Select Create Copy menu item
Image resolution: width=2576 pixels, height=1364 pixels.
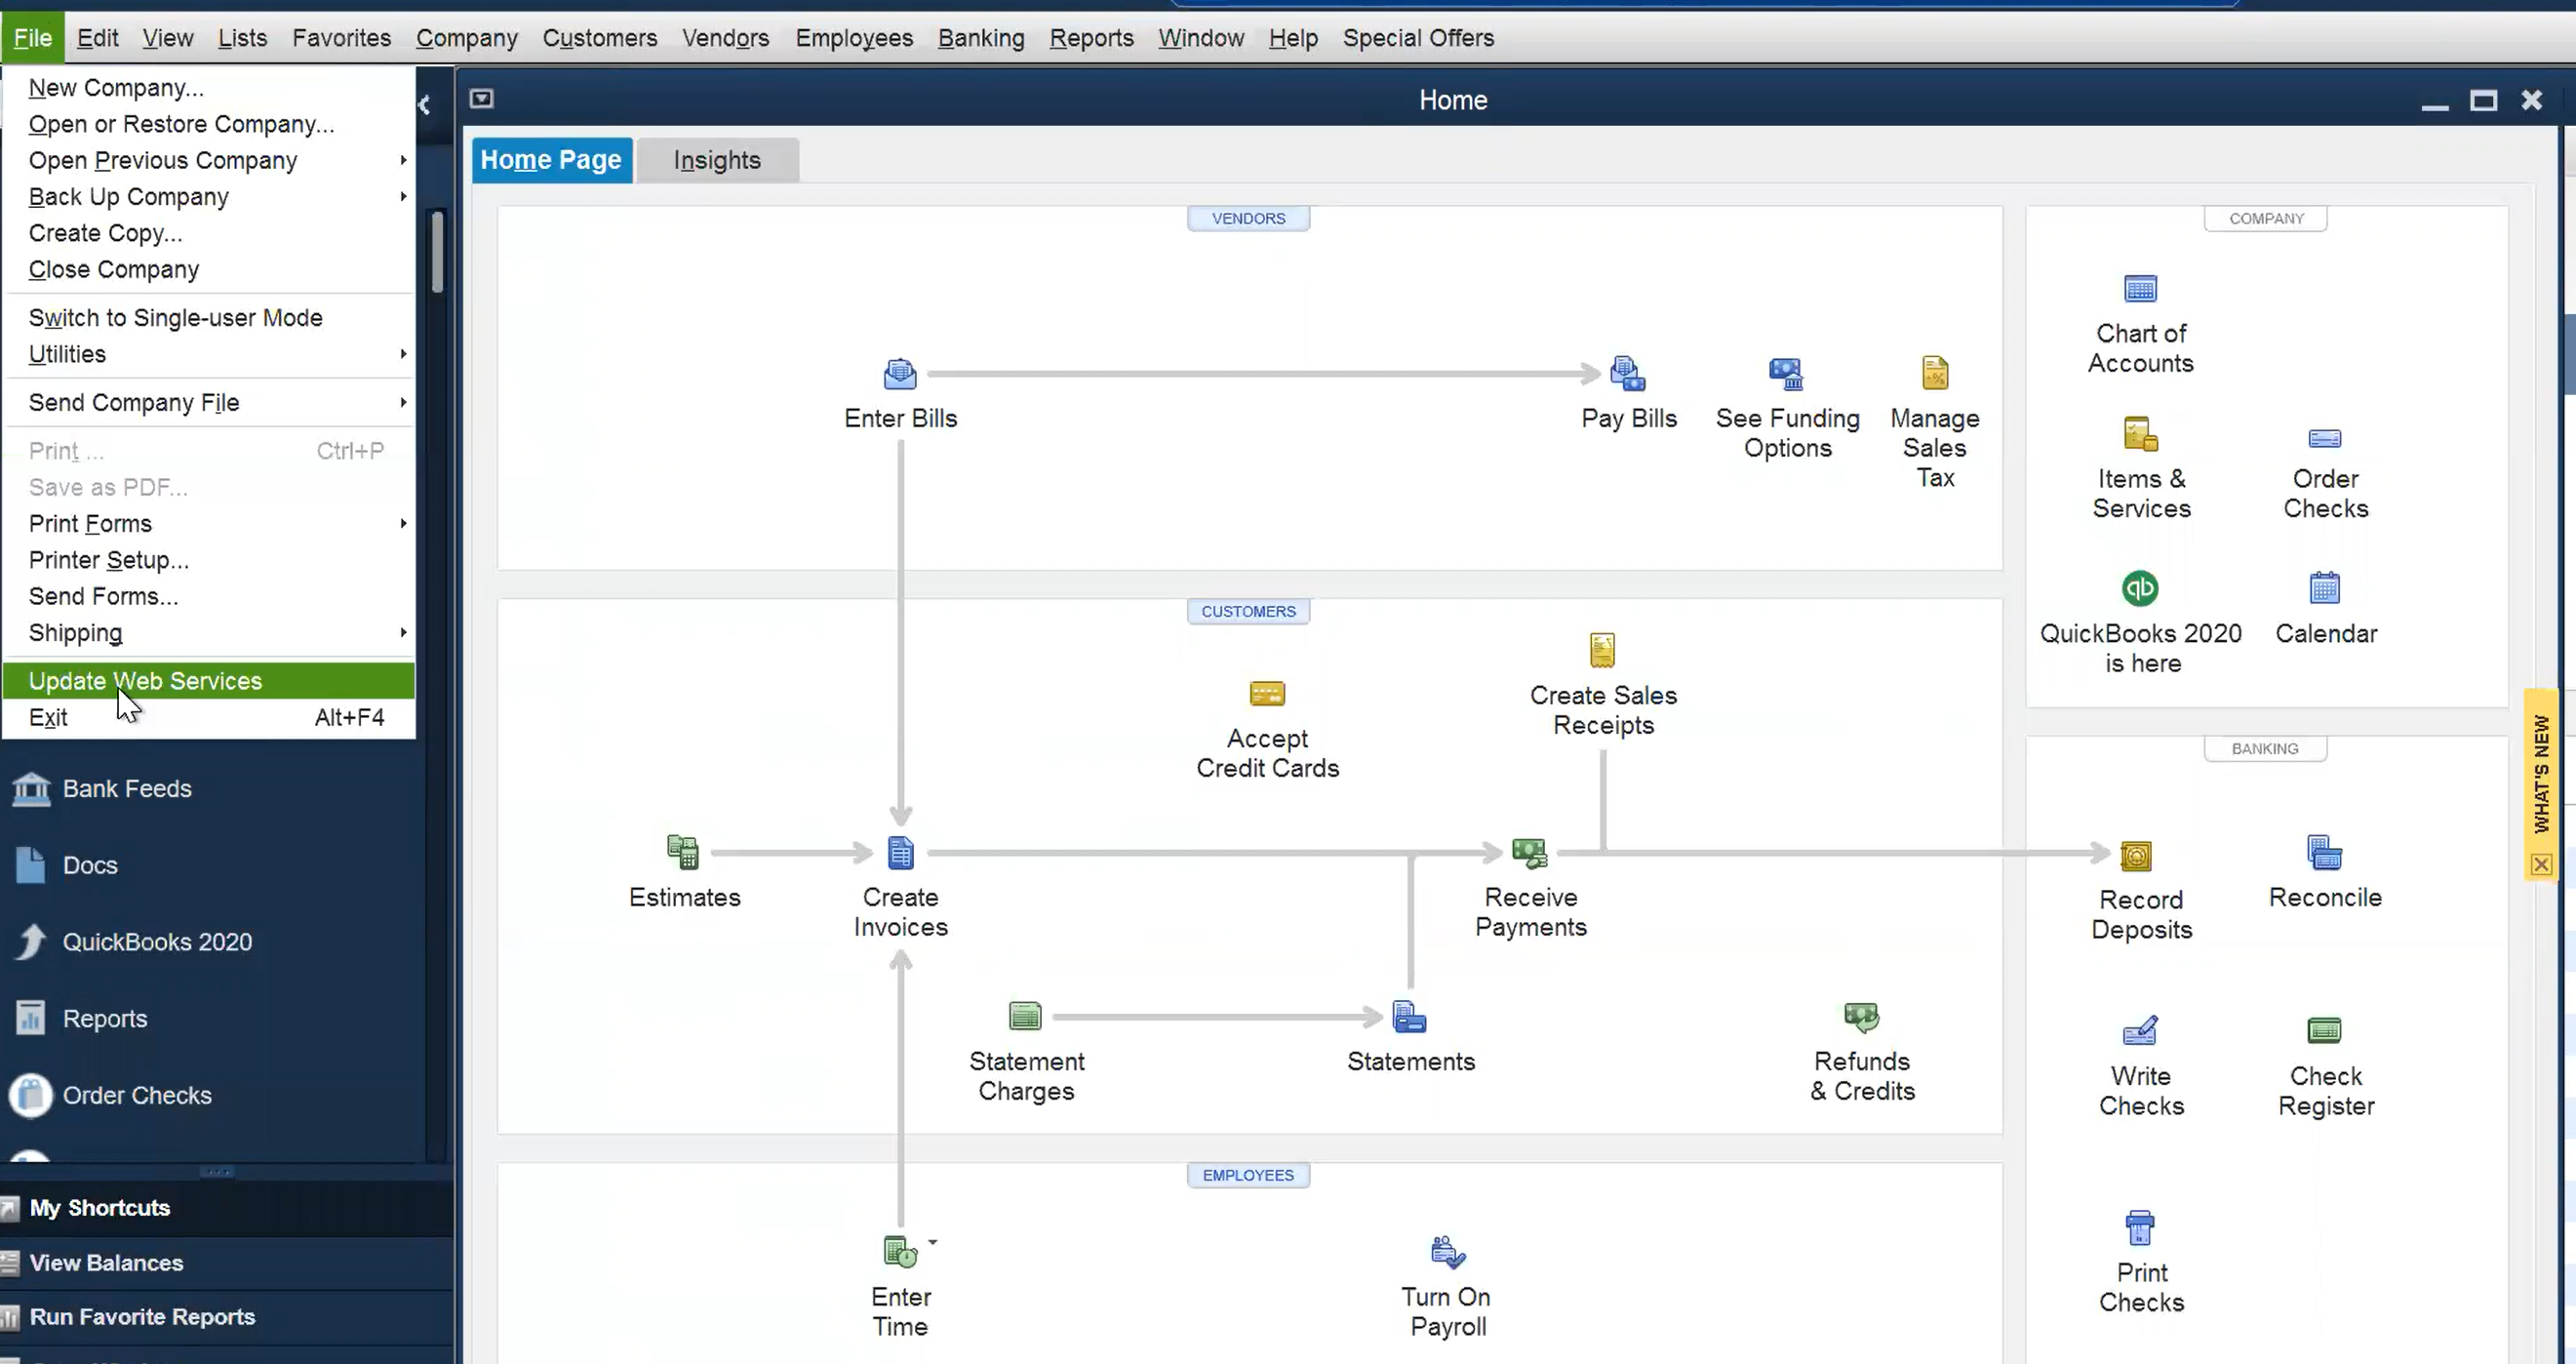pos(208,233)
